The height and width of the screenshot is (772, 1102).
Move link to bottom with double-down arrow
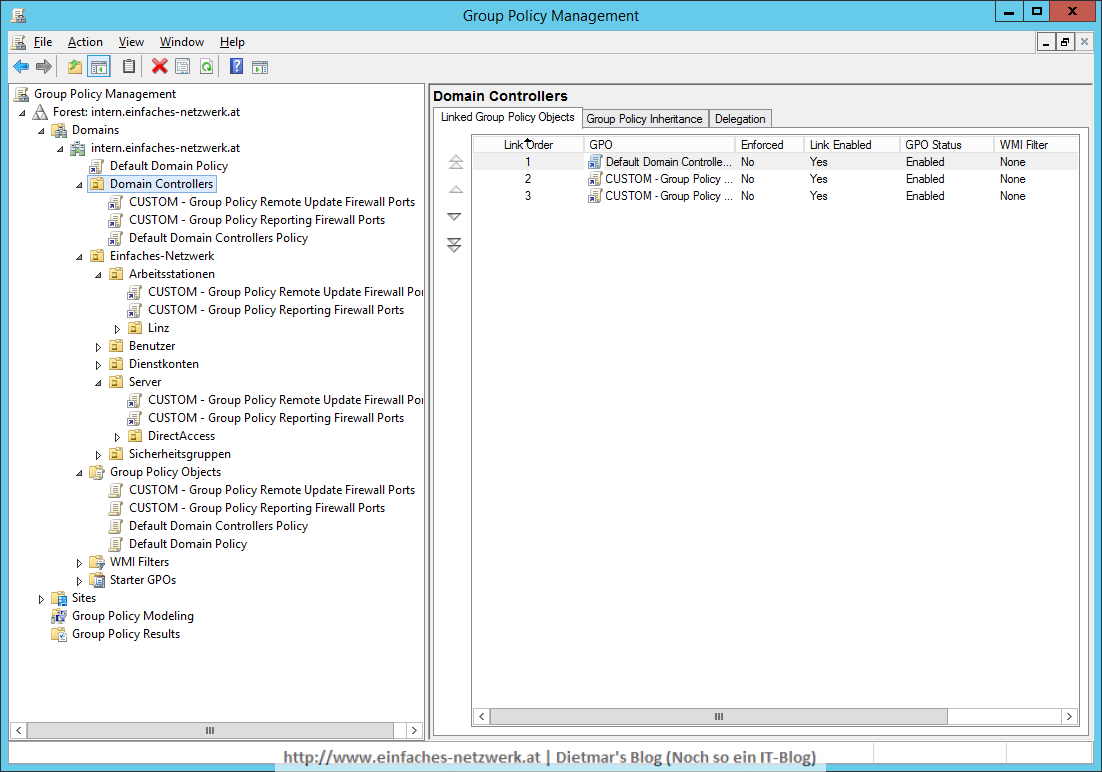point(454,245)
